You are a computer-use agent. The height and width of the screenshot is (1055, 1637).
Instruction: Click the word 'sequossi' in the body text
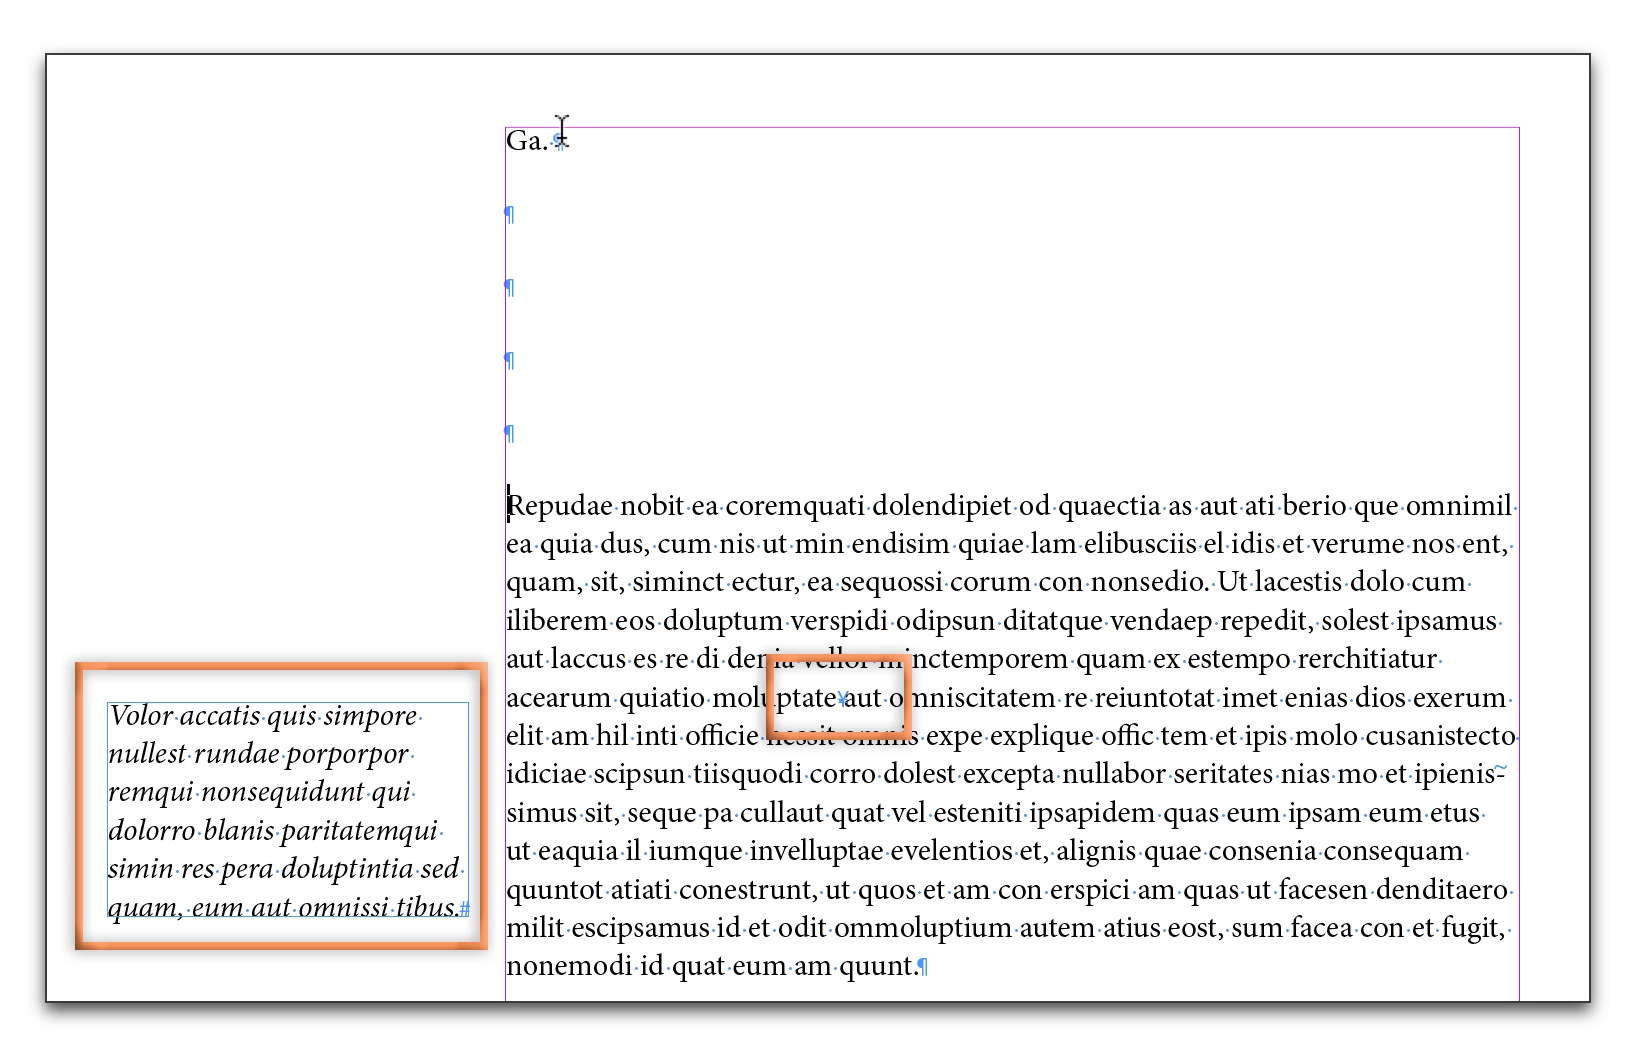tap(891, 583)
